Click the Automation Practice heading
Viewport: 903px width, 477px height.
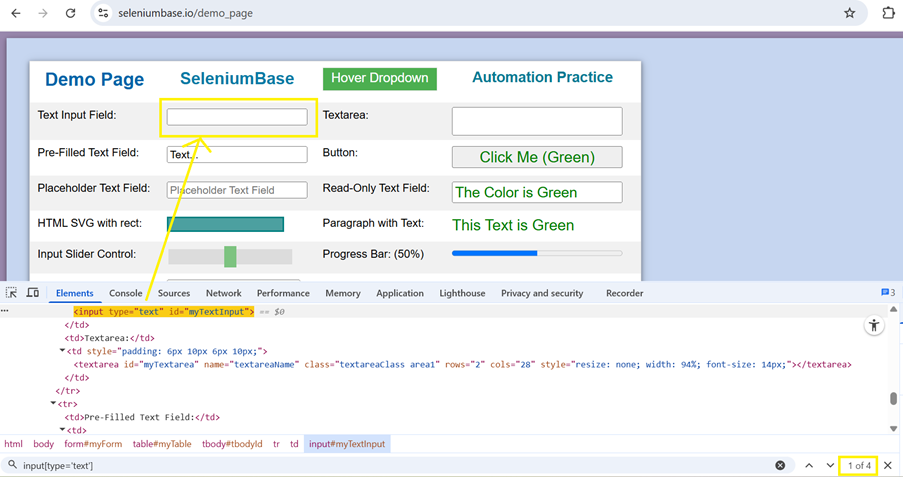tap(542, 77)
